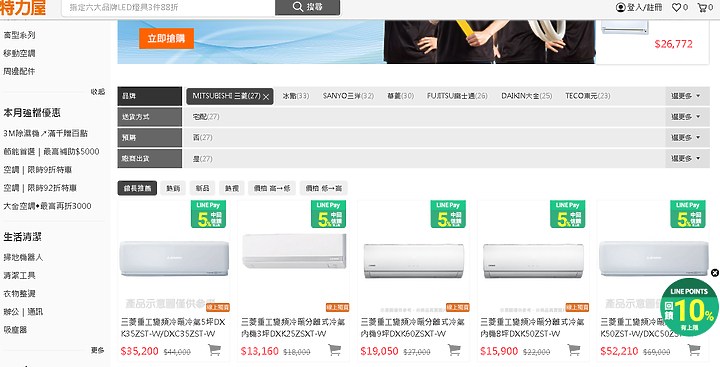The height and width of the screenshot is (367, 720).
Task: Sort by 館長推薦 tab
Action: (137, 188)
